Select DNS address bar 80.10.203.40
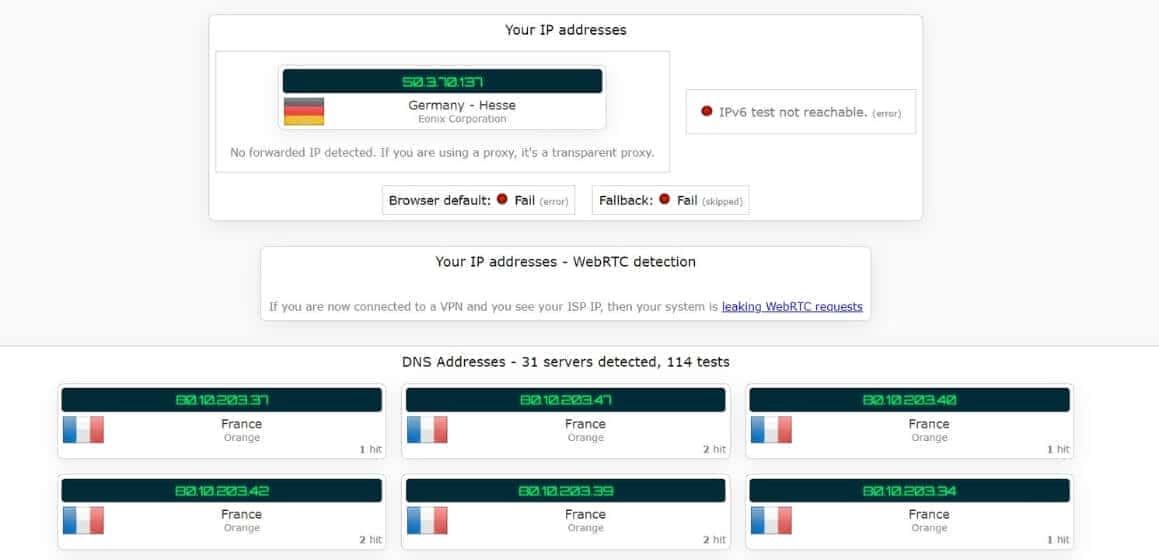This screenshot has height=560, width=1159. click(909, 400)
